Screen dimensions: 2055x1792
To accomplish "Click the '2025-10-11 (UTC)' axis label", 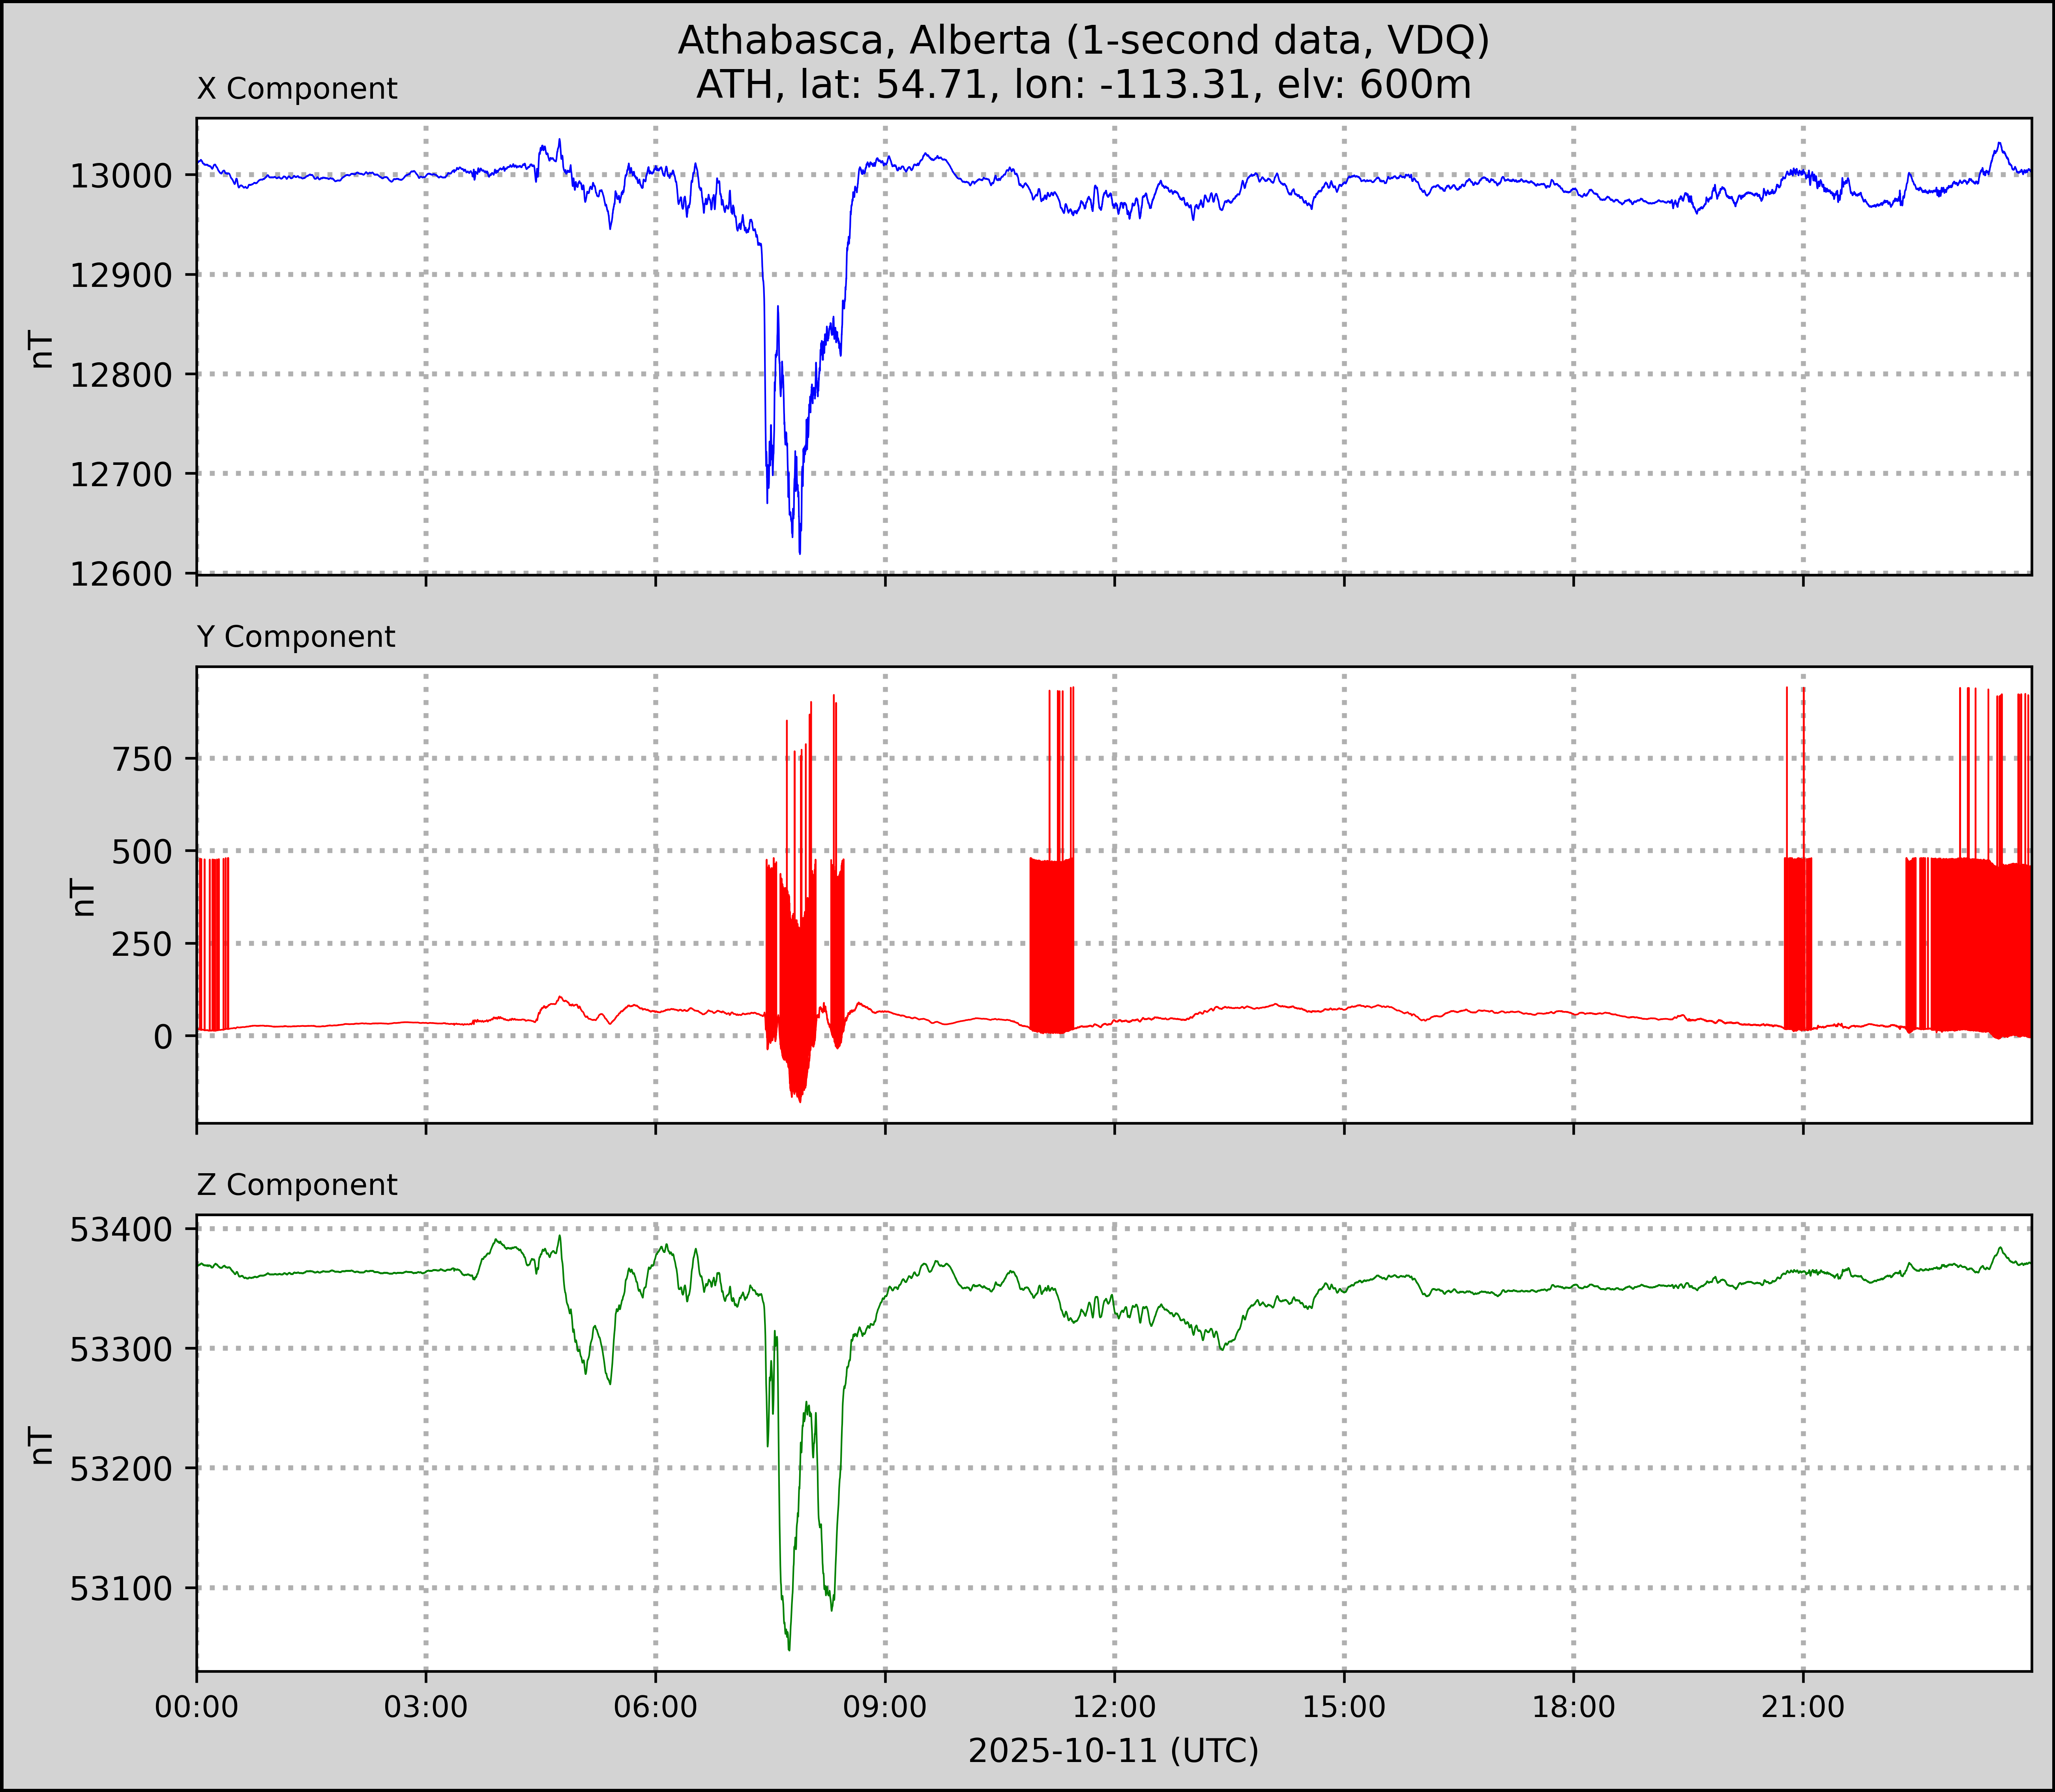I will pos(1113,1751).
